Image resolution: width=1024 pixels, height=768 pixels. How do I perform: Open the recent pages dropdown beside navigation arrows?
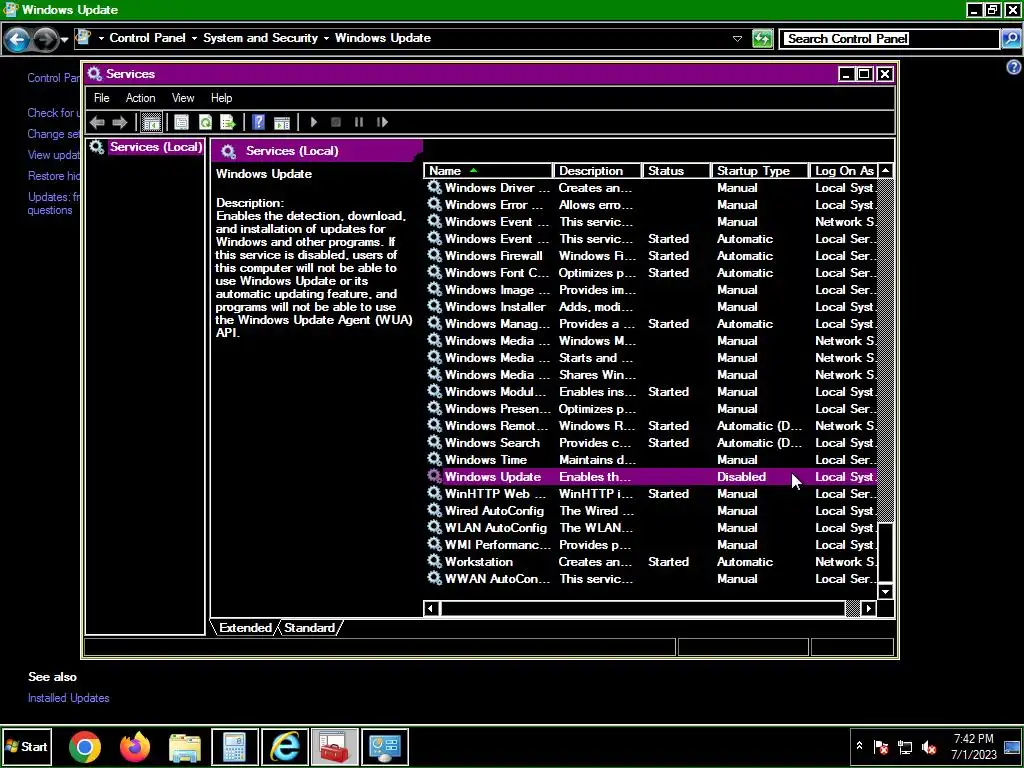(64, 40)
